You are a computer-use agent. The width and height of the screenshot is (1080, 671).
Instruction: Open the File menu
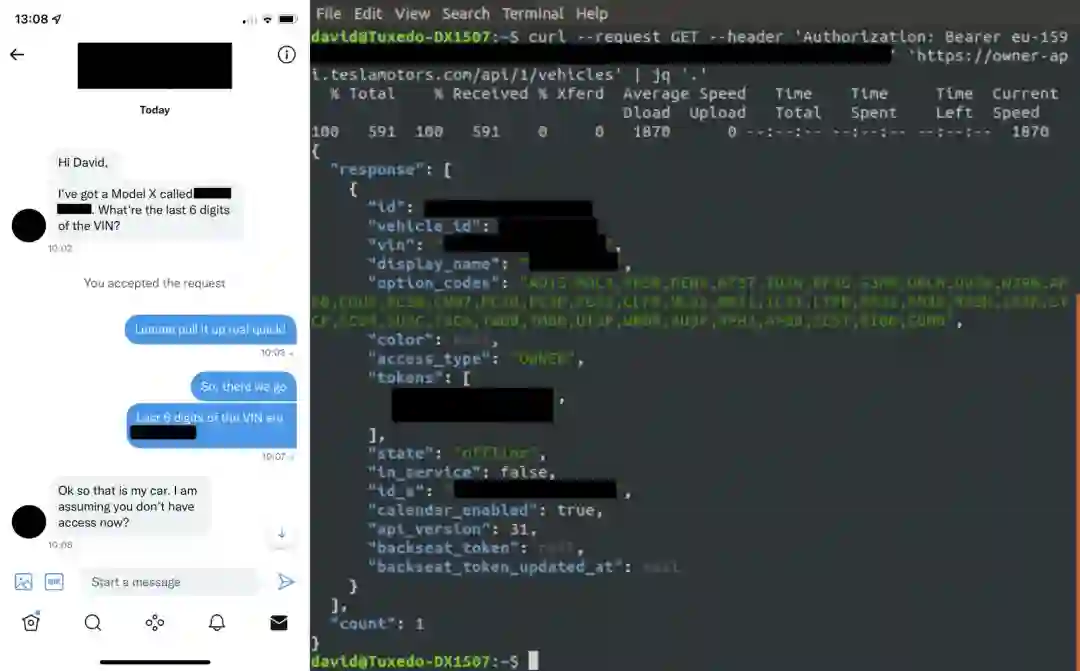[x=329, y=14]
